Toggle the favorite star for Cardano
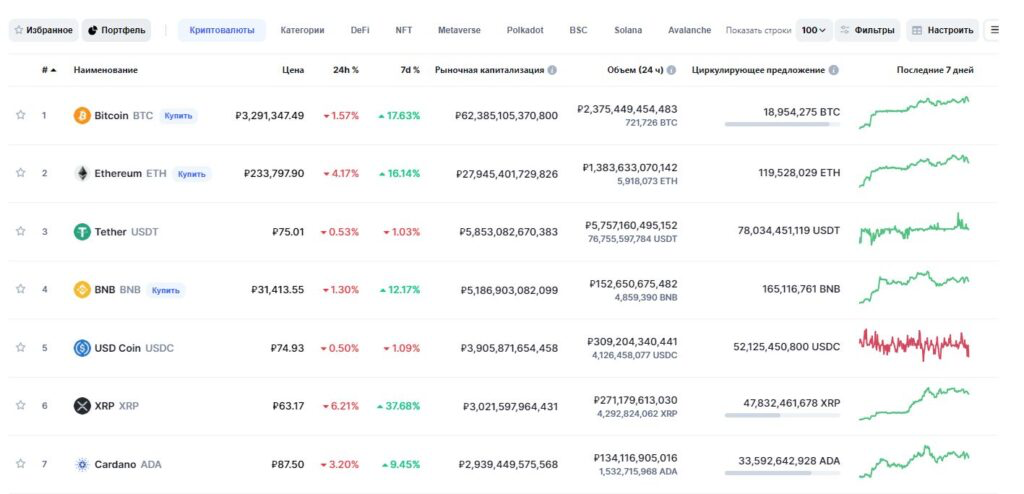Image resolution: width=1024 pixels, height=494 pixels. coord(20,464)
